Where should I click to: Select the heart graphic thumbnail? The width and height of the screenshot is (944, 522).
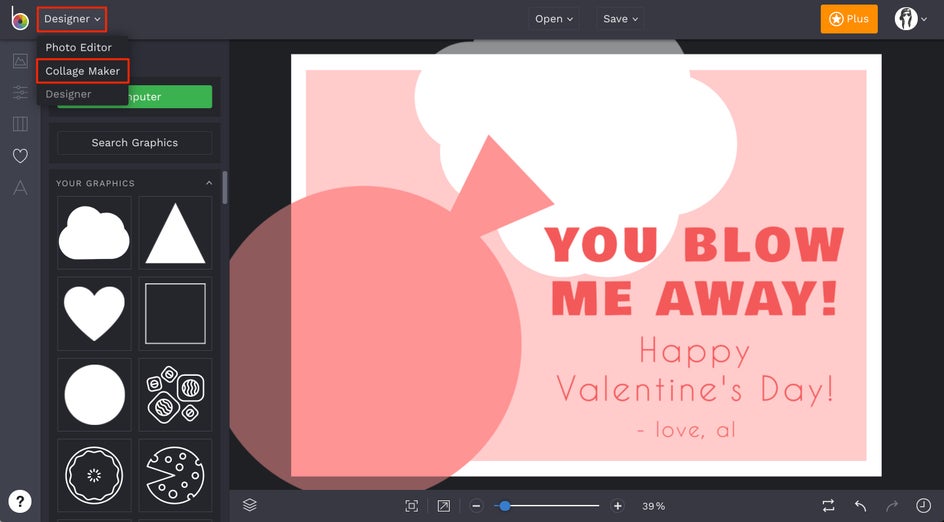tap(94, 313)
